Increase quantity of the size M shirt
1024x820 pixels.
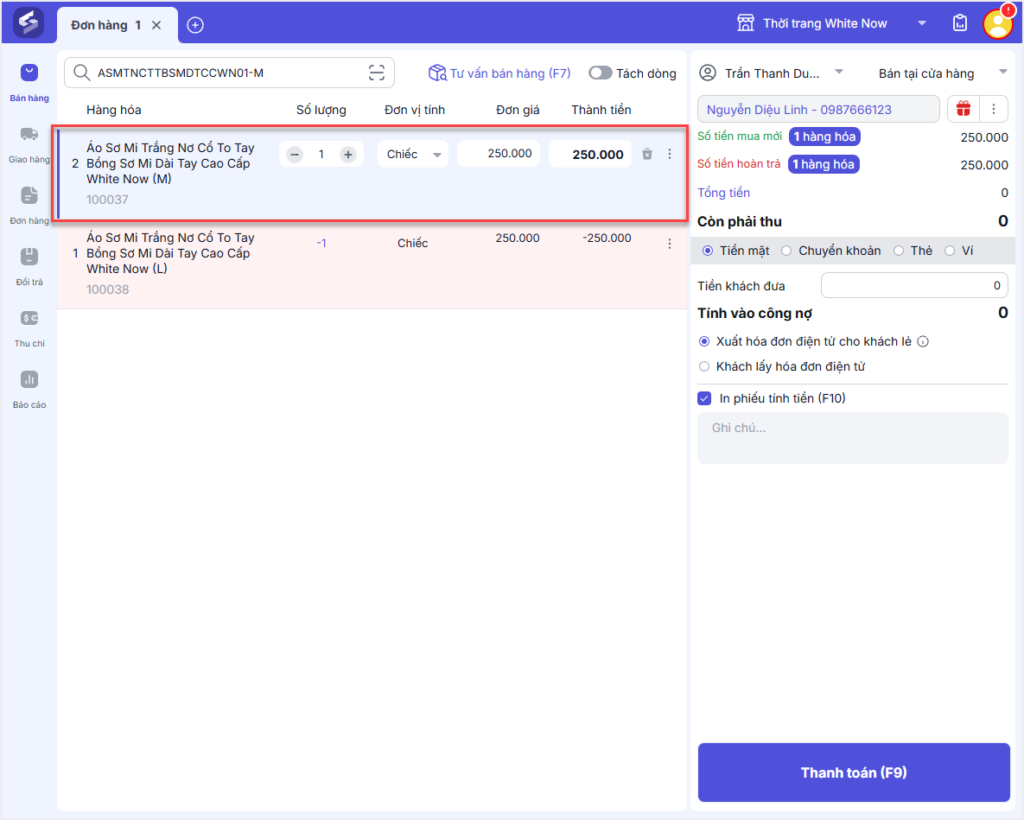[348, 155]
